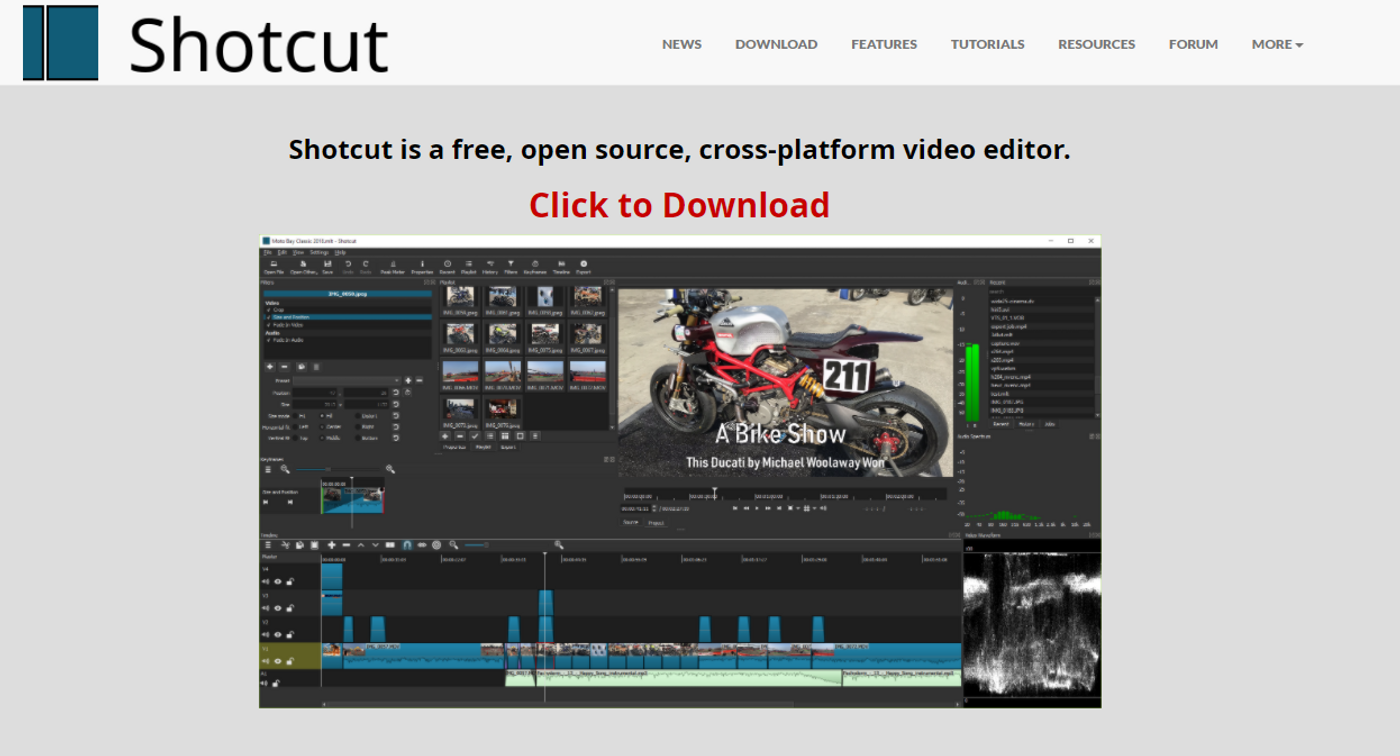The image size is (1400, 756).
Task: Click the red Click to Download link
Action: coord(679,204)
